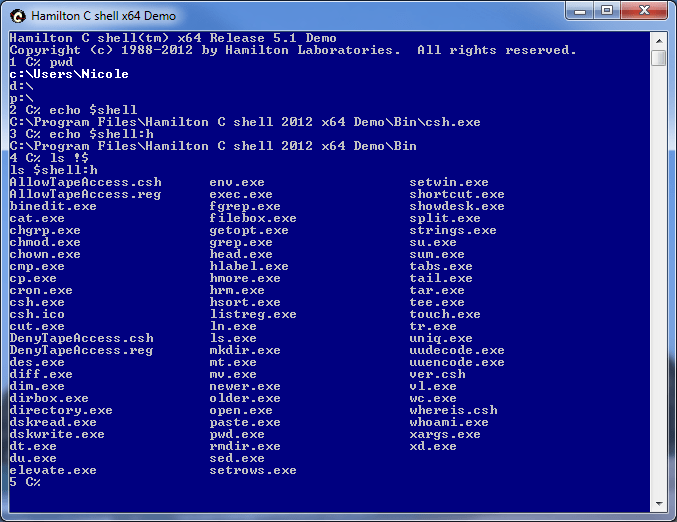Viewport: 677px width, 522px height.
Task: Click the file name tail.exe
Action: (441, 278)
